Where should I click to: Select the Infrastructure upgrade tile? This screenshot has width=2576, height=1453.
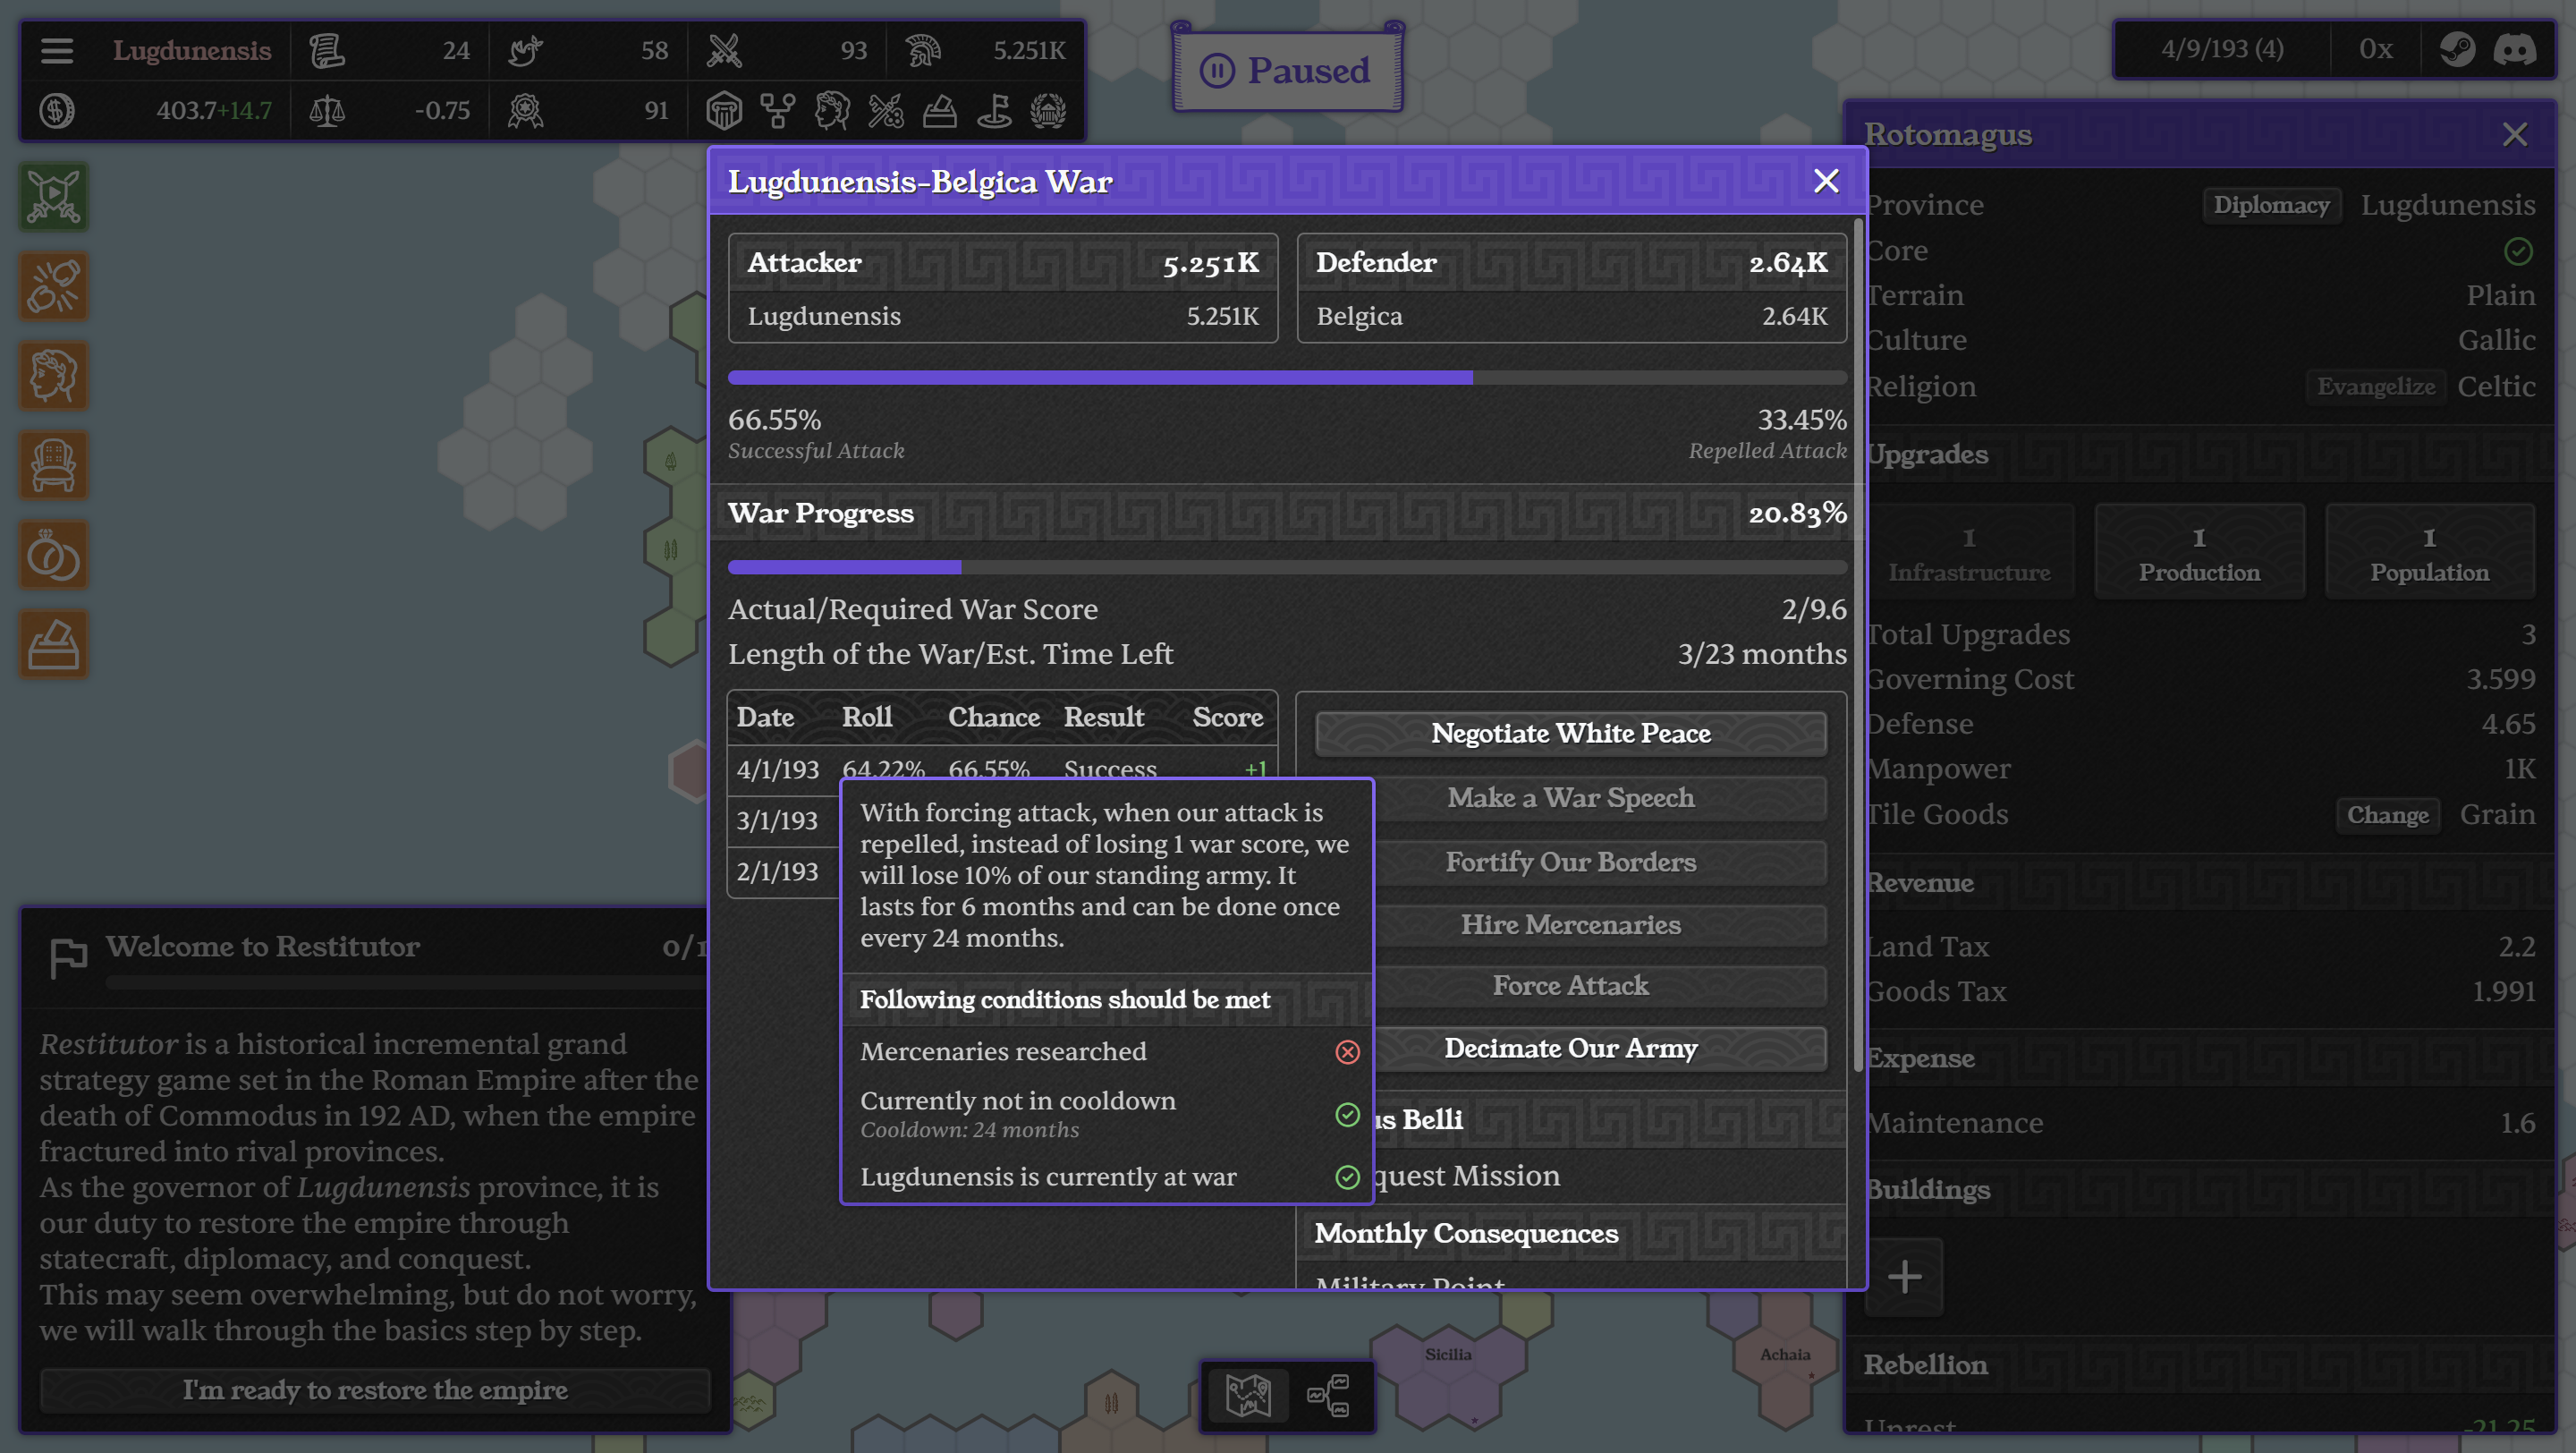point(1969,552)
